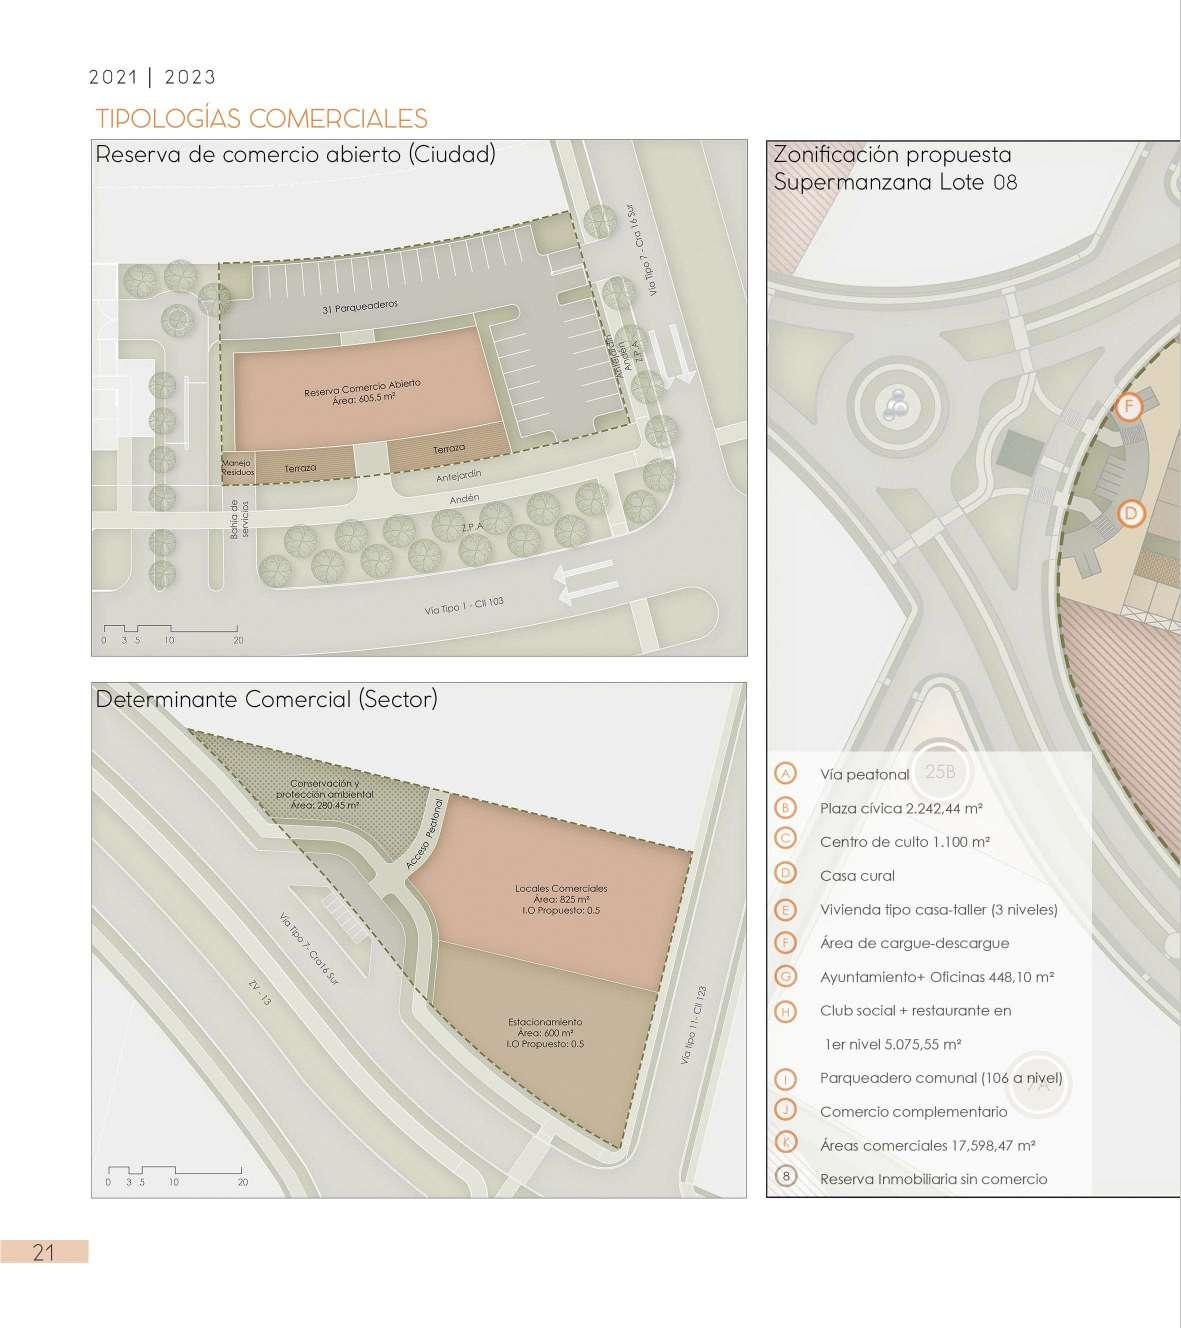This screenshot has width=1181, height=1328.
Task: Click the legend circle icon labeled B
Action: click(786, 808)
